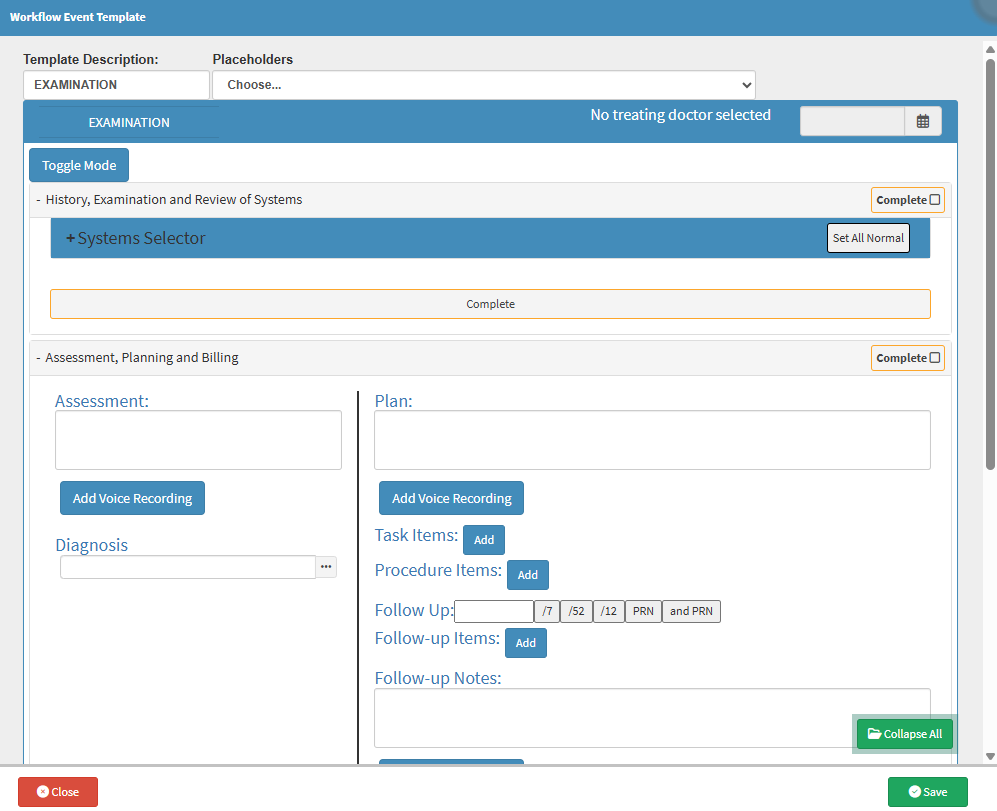997x811 pixels.
Task: Click the Save button with checkmark
Action: [927, 792]
